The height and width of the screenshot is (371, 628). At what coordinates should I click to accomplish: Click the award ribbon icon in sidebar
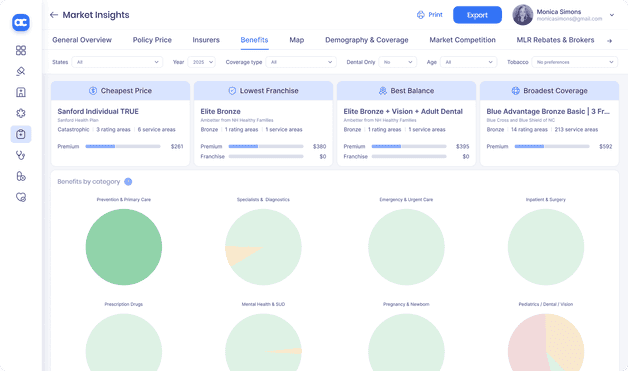(x=21, y=71)
